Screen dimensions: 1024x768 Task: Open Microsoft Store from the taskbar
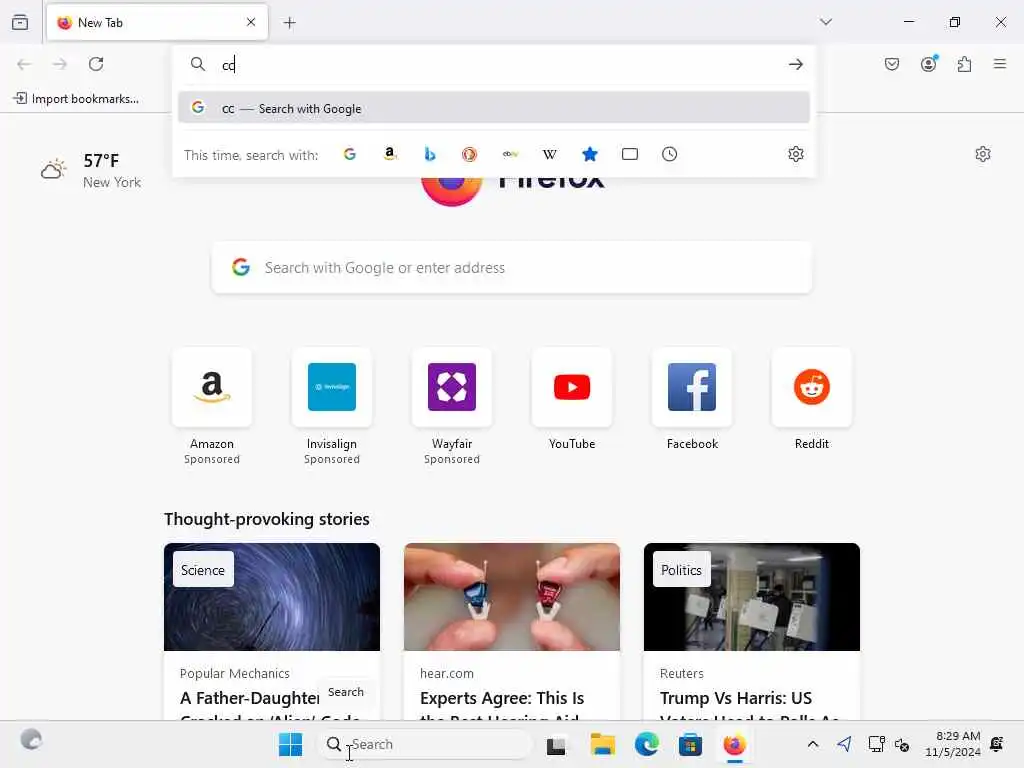(x=690, y=744)
